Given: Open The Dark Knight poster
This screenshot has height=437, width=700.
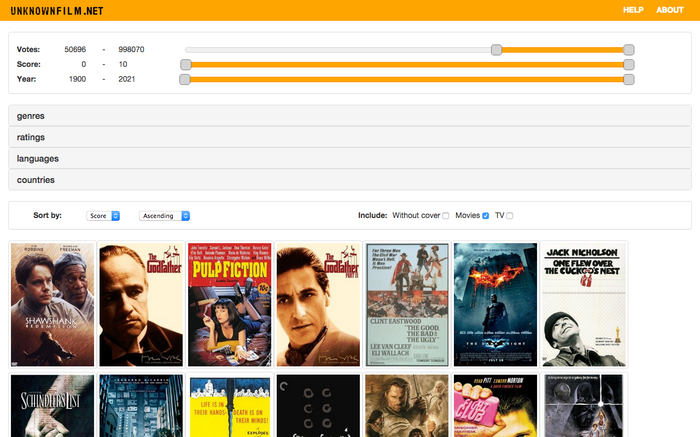Looking at the screenshot, I should (x=496, y=304).
